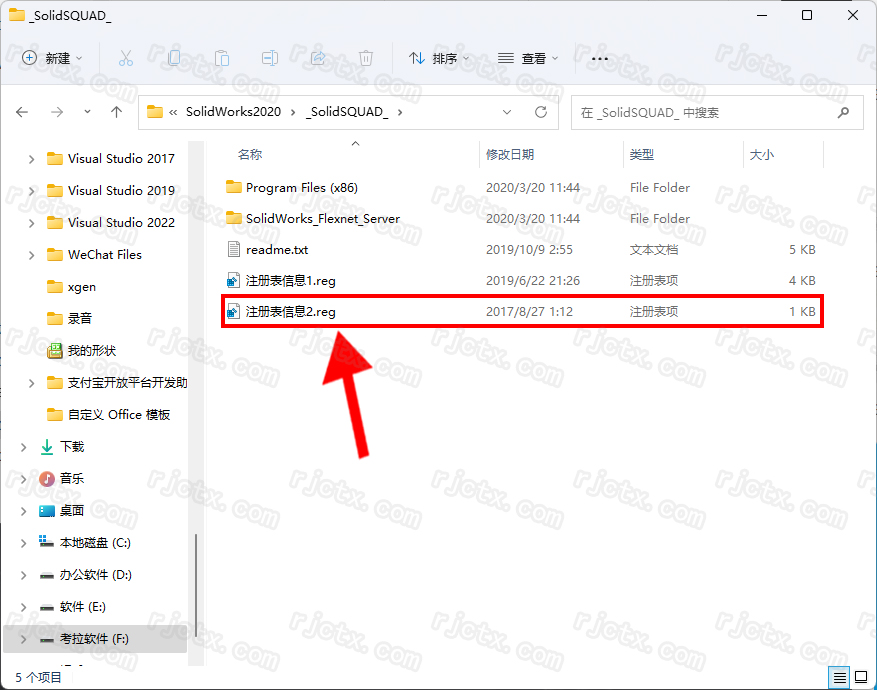
Task: Select the 注册表信息2.reg file
Action: (291, 312)
